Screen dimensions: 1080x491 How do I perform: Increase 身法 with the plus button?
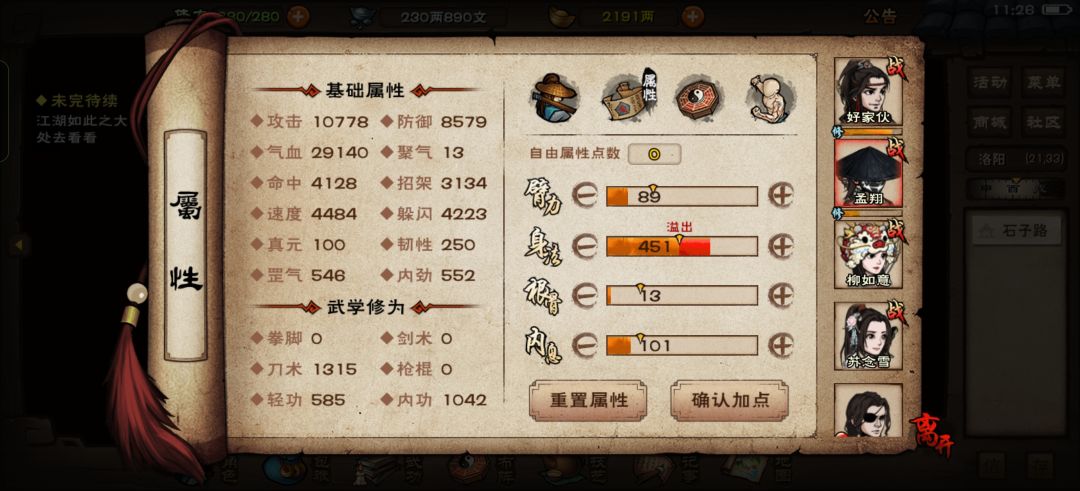pyautogui.click(x=780, y=245)
